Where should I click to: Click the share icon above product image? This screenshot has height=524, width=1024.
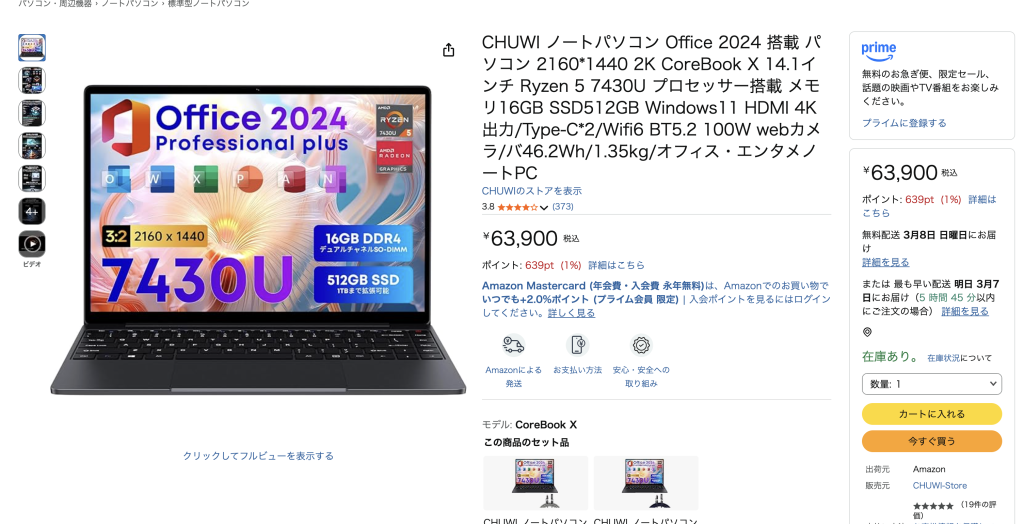448,50
